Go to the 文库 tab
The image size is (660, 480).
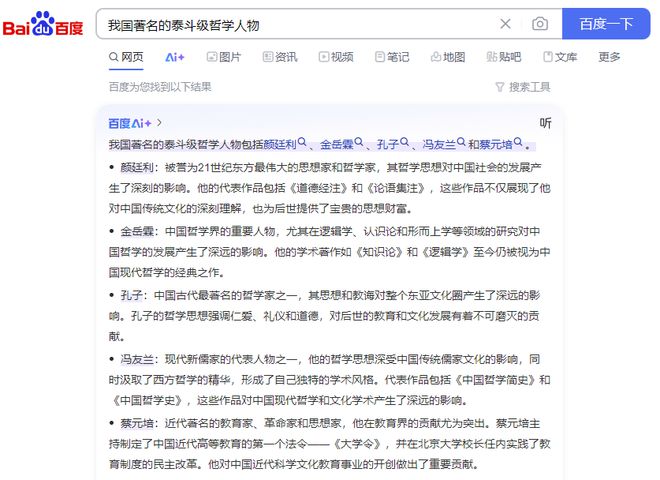pyautogui.click(x=560, y=57)
